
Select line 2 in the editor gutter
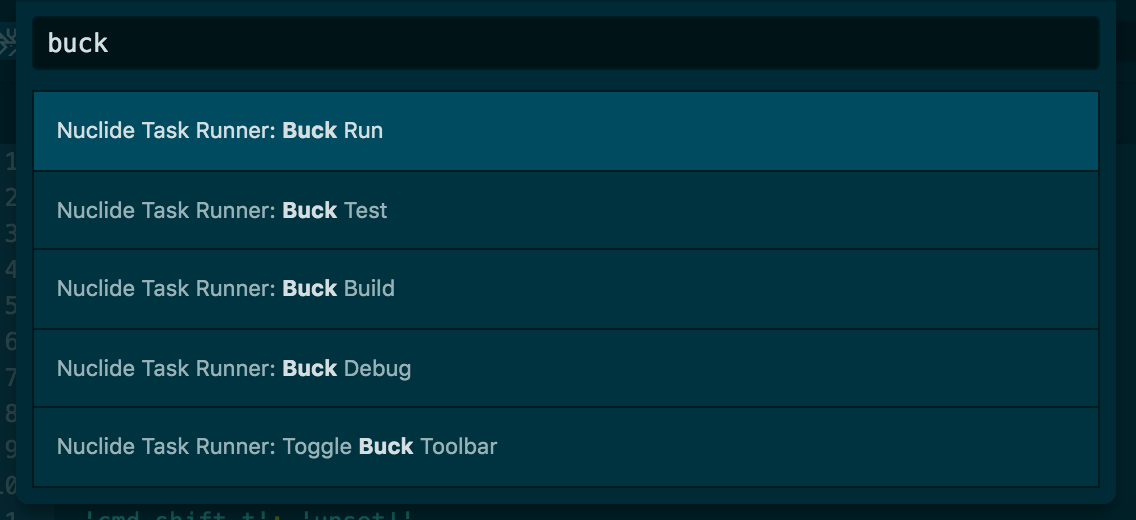click(10, 197)
